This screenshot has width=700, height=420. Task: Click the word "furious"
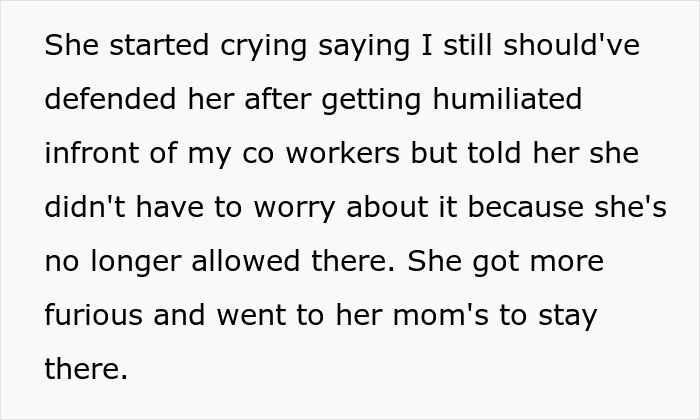pyautogui.click(x=93, y=317)
